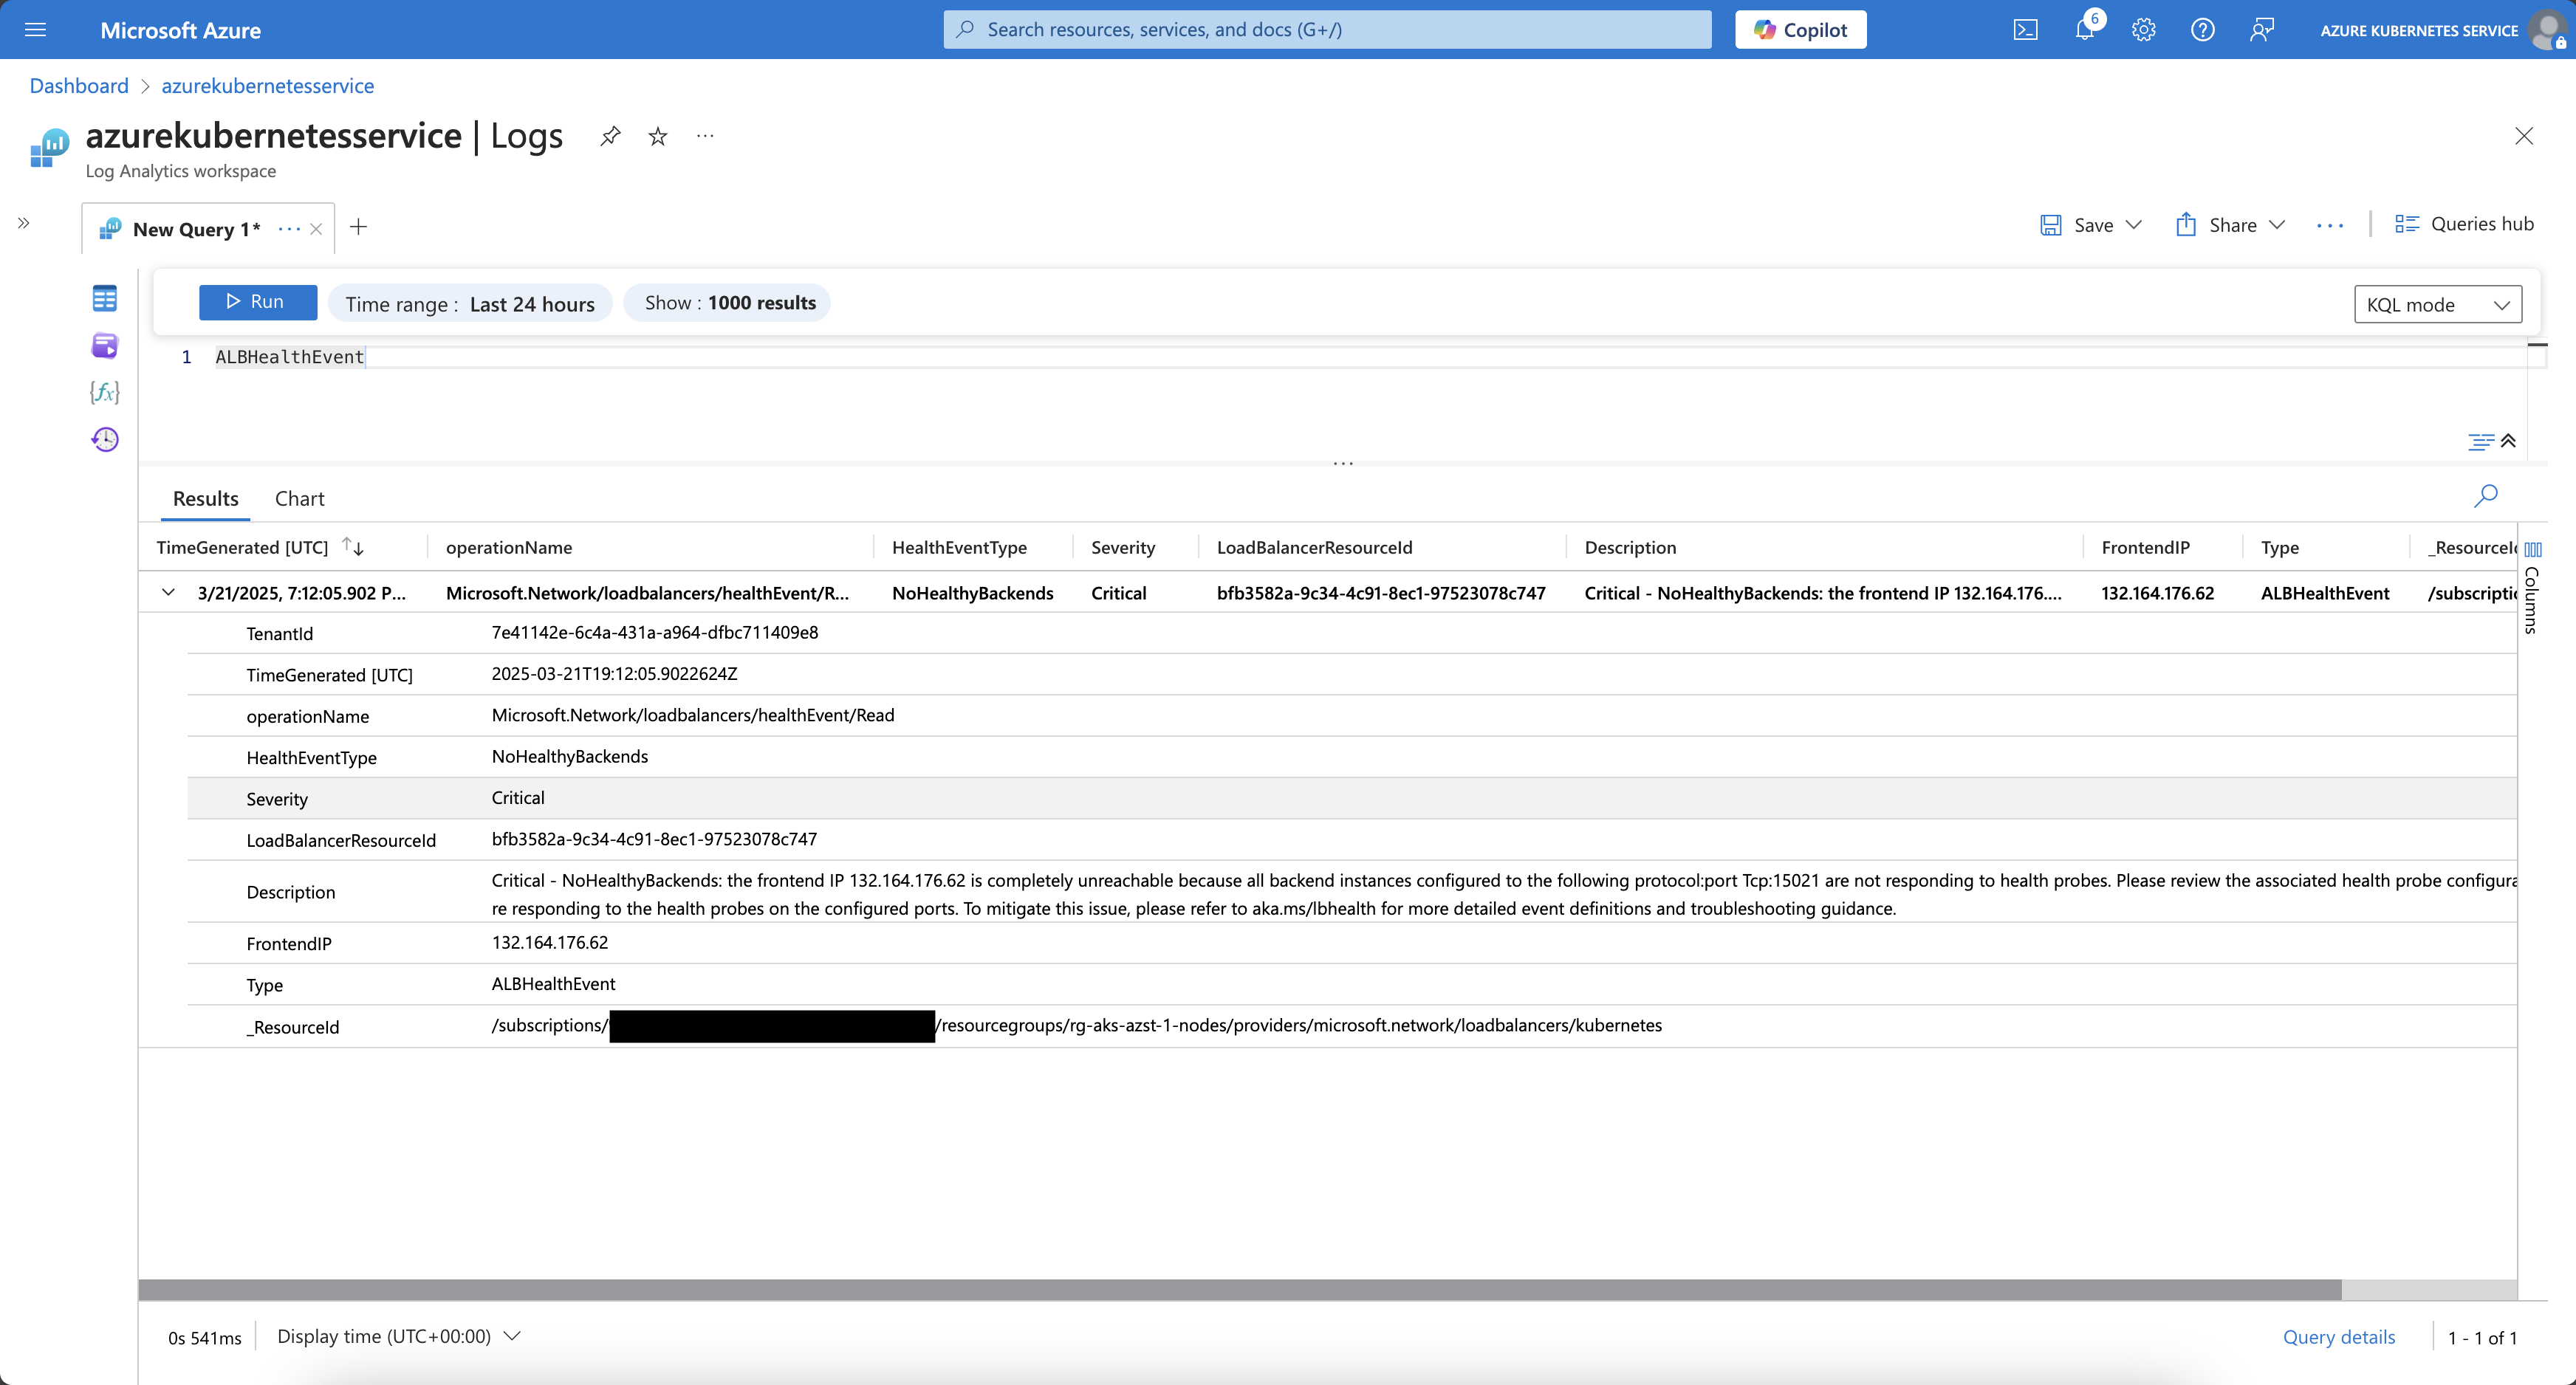
Task: Open the Functions fx icon in sidebar
Action: coord(104,392)
